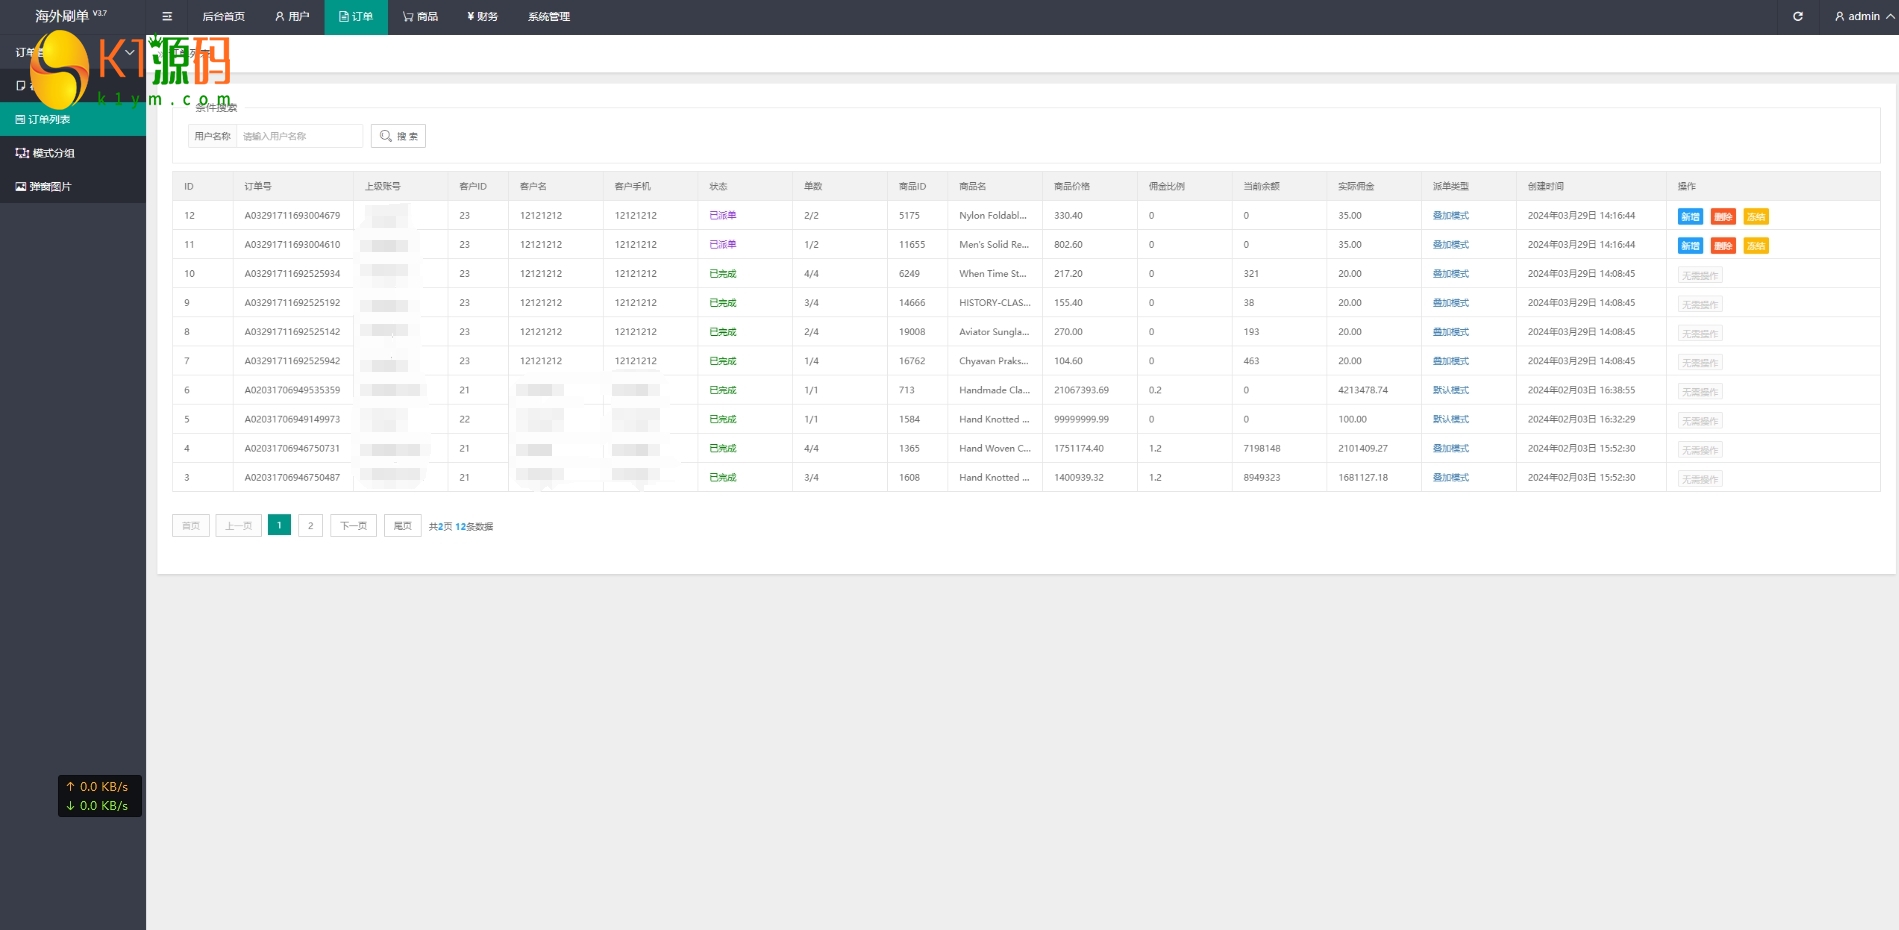Image resolution: width=1899 pixels, height=930 pixels.
Task: Open the 财务 top menu
Action: (x=482, y=17)
